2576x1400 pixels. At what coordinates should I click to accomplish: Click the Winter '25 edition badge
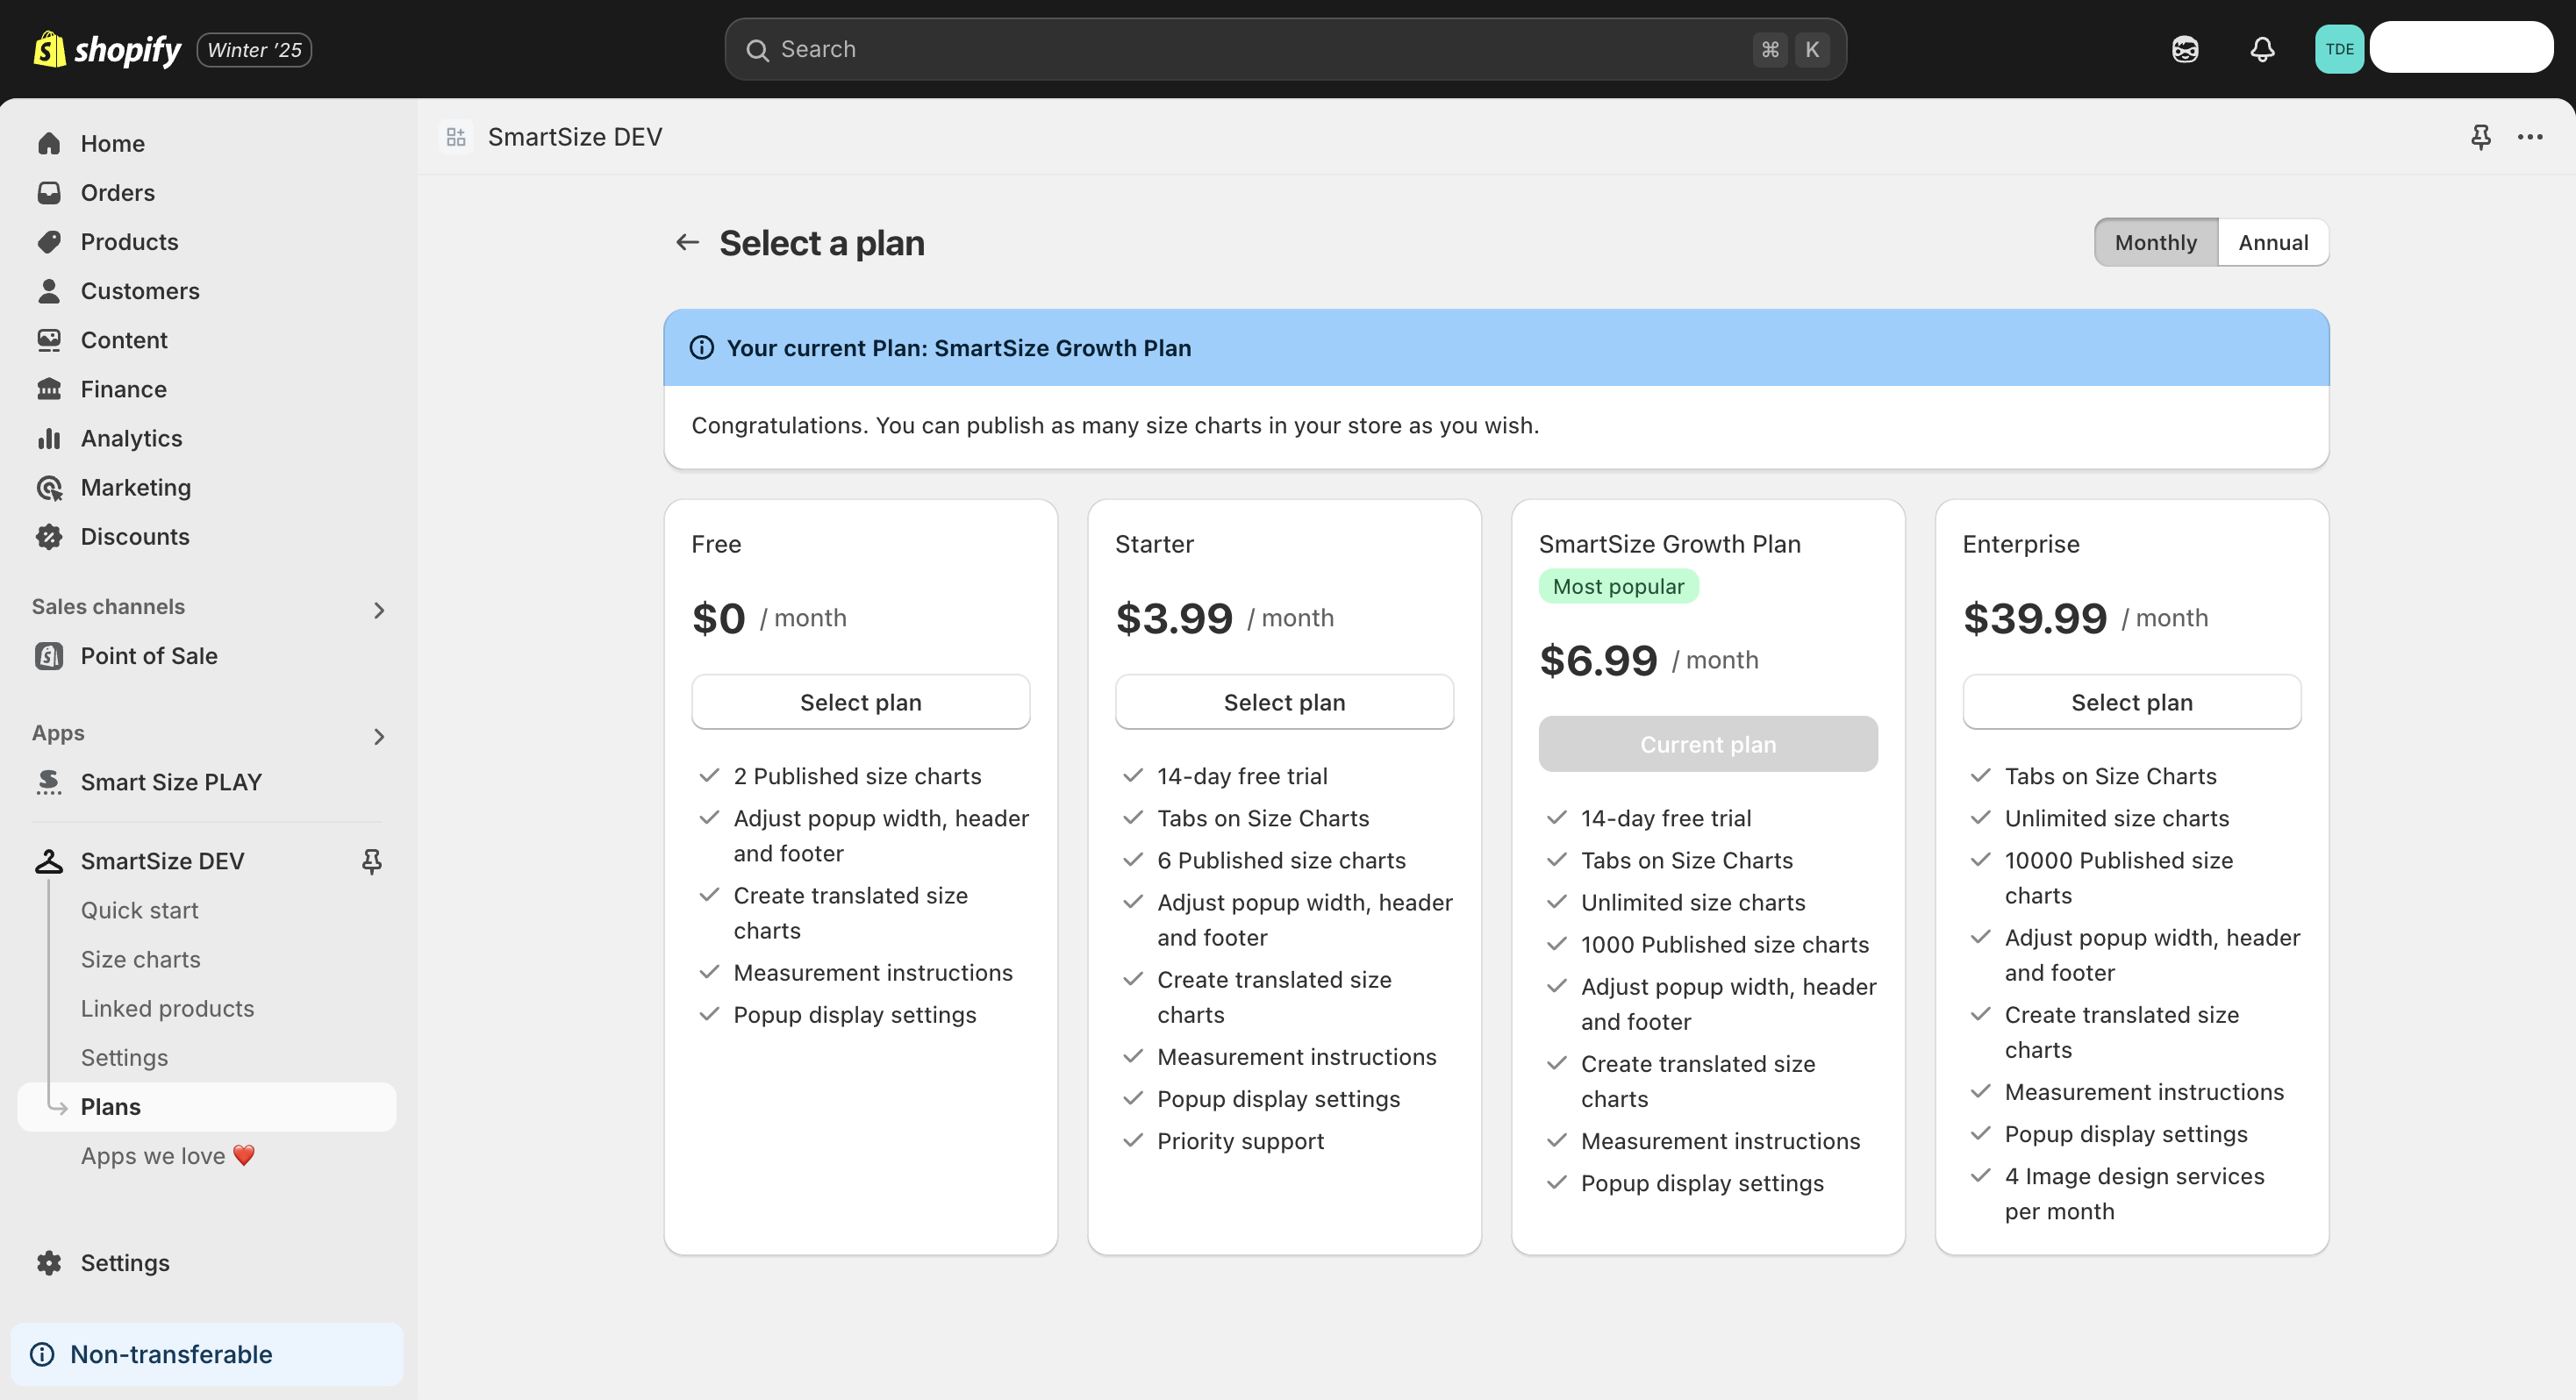(x=254, y=49)
